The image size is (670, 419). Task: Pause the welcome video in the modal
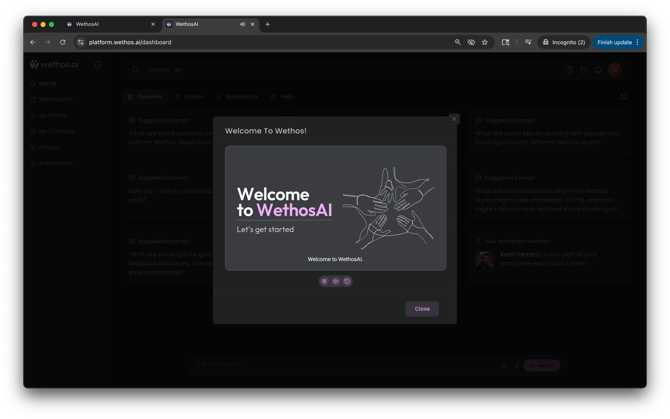(324, 281)
